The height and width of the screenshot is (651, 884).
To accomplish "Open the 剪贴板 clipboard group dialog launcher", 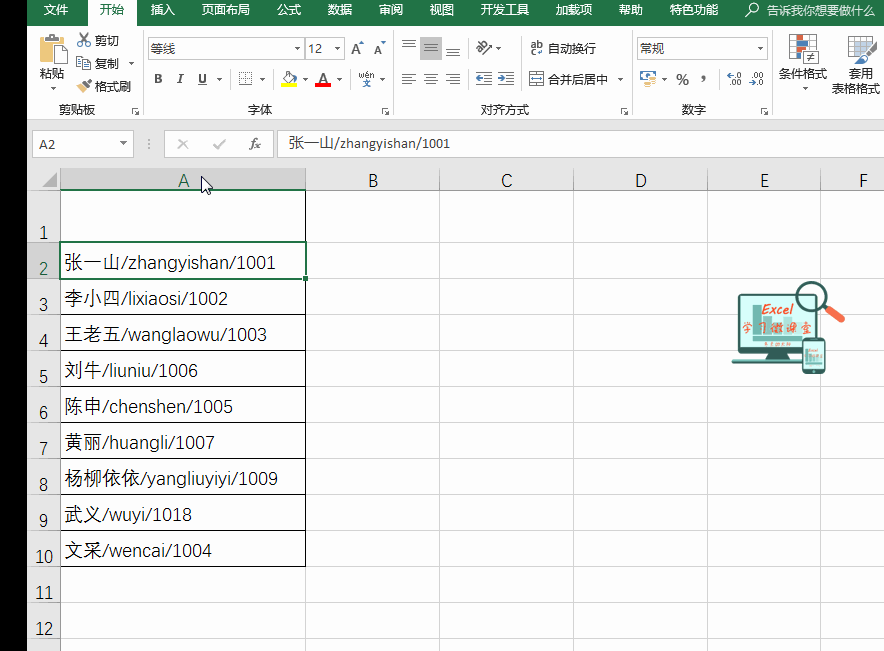I will 135,112.
